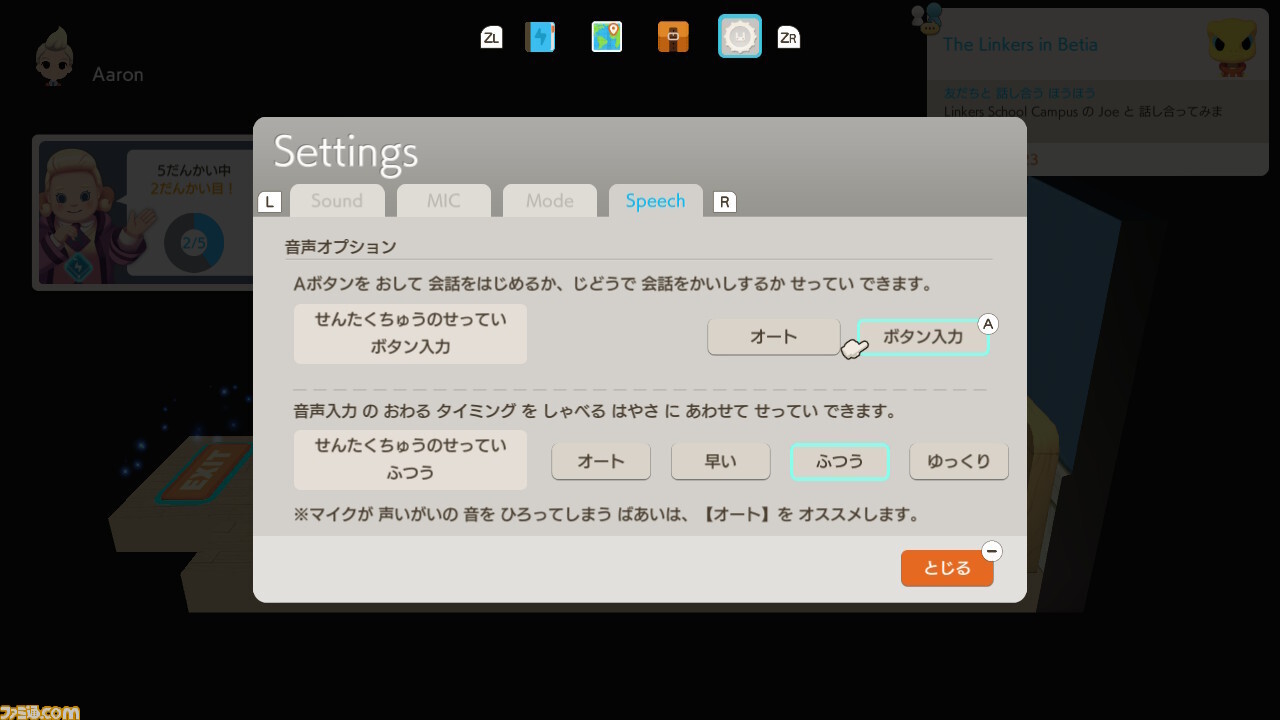Viewport: 1280px width, 720px height.
Task: Open the blue notebook icon in top bar
Action: 540,37
